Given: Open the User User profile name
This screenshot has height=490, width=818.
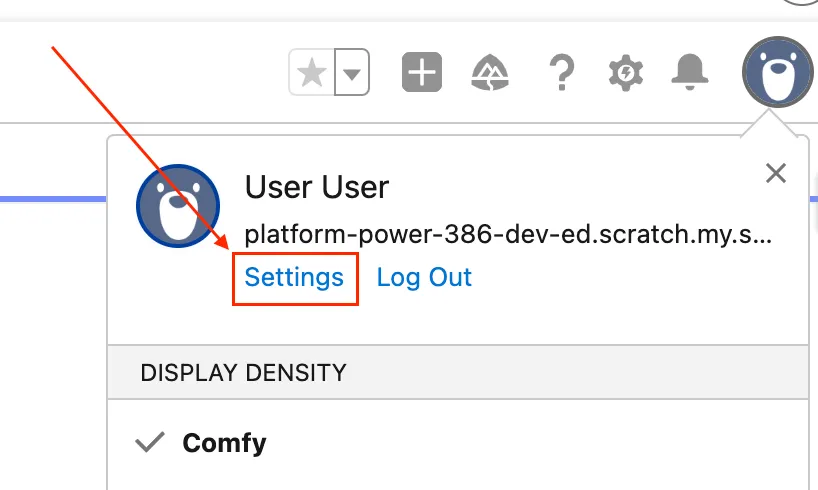Looking at the screenshot, I should [317, 187].
